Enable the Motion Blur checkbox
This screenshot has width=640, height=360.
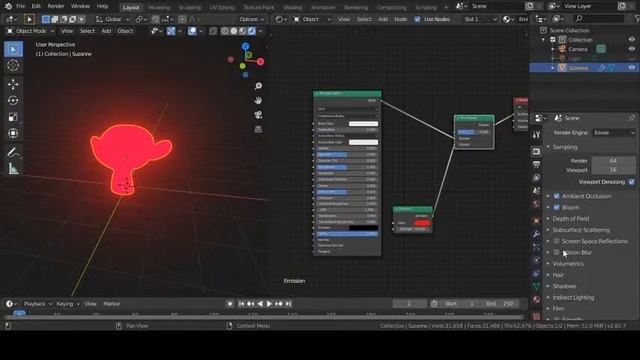point(556,252)
